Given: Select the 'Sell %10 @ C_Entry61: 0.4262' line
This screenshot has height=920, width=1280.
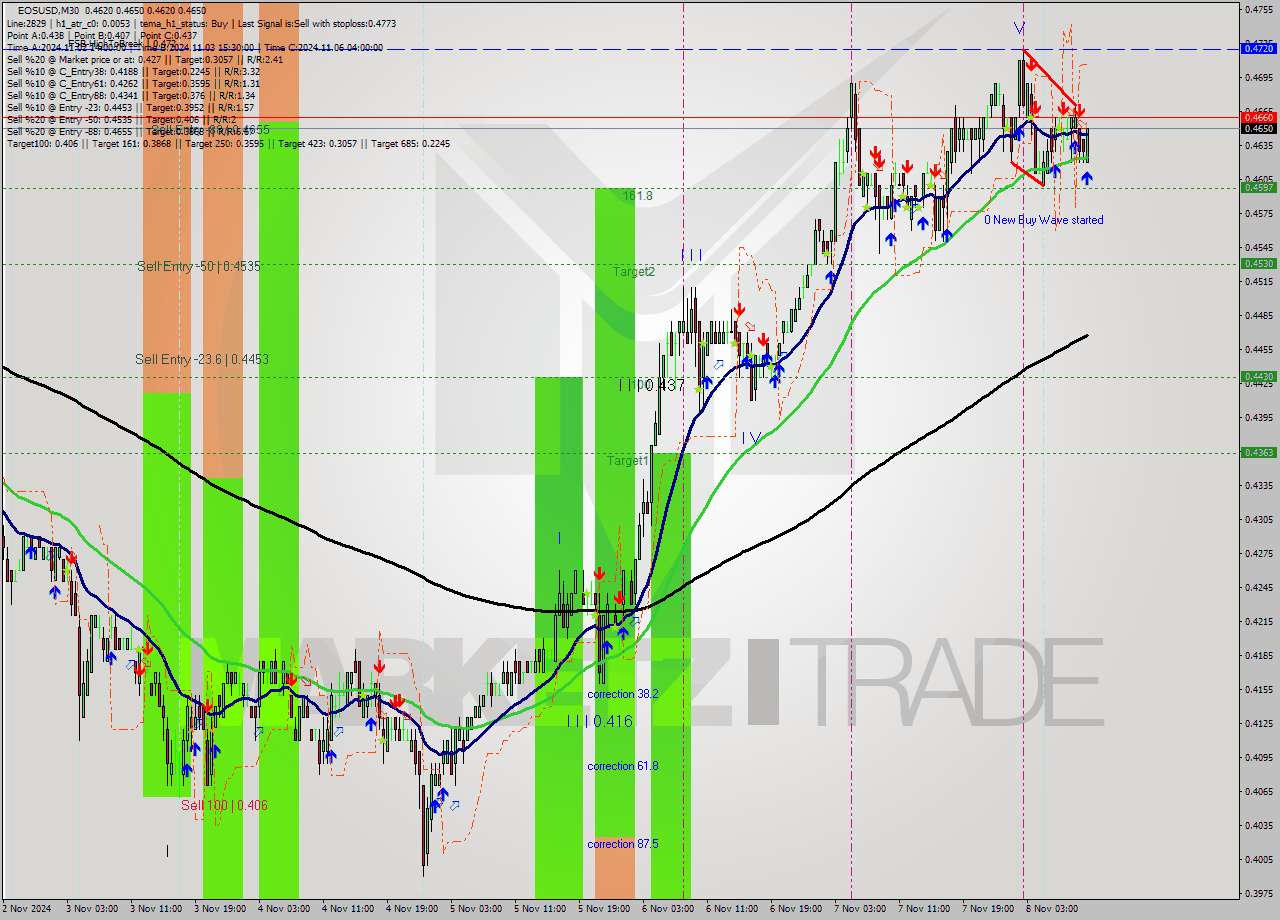Looking at the screenshot, I should (133, 84).
